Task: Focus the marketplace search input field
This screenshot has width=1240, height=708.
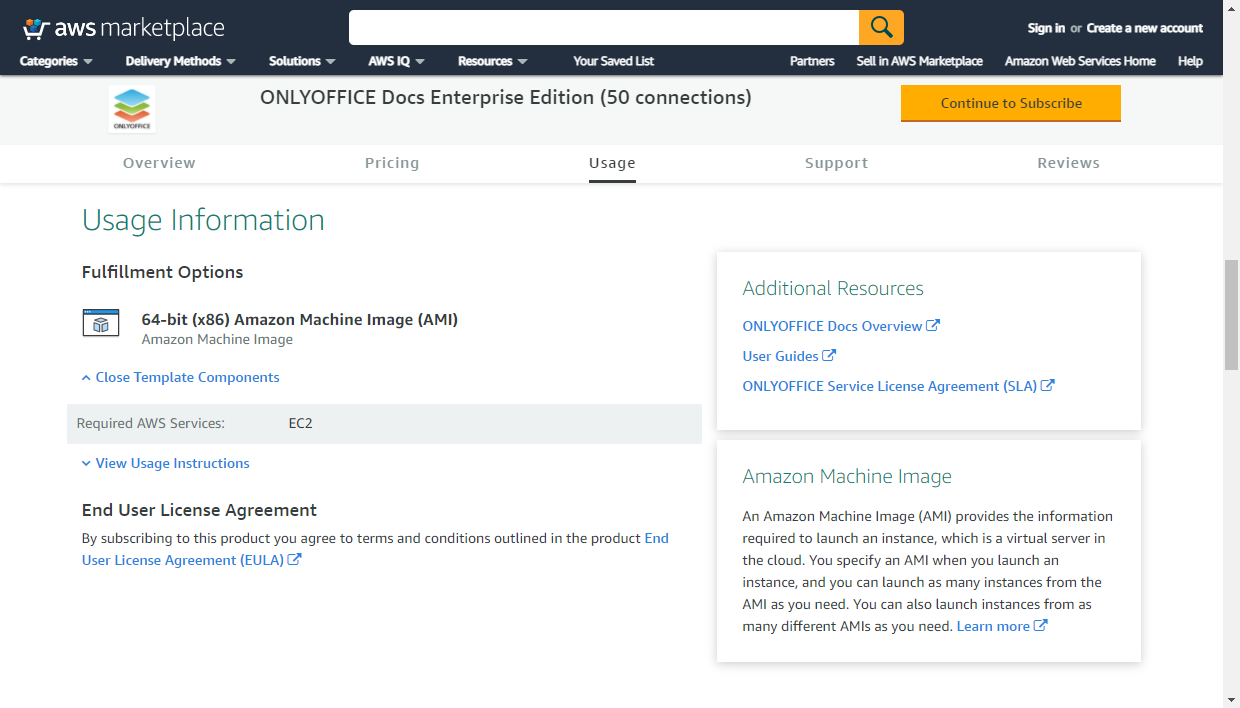Action: click(x=603, y=28)
